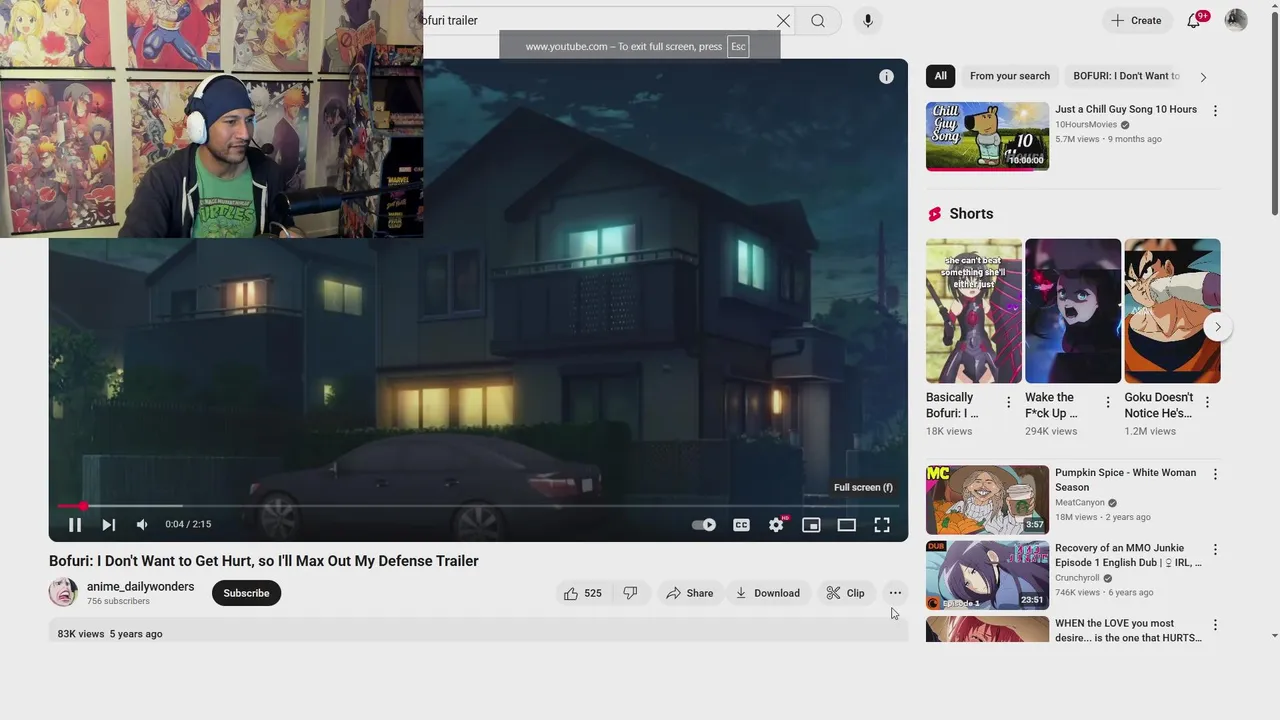Viewport: 1280px width, 720px height.
Task: Play the Goku Doesn't Notice short
Action: (x=1172, y=311)
